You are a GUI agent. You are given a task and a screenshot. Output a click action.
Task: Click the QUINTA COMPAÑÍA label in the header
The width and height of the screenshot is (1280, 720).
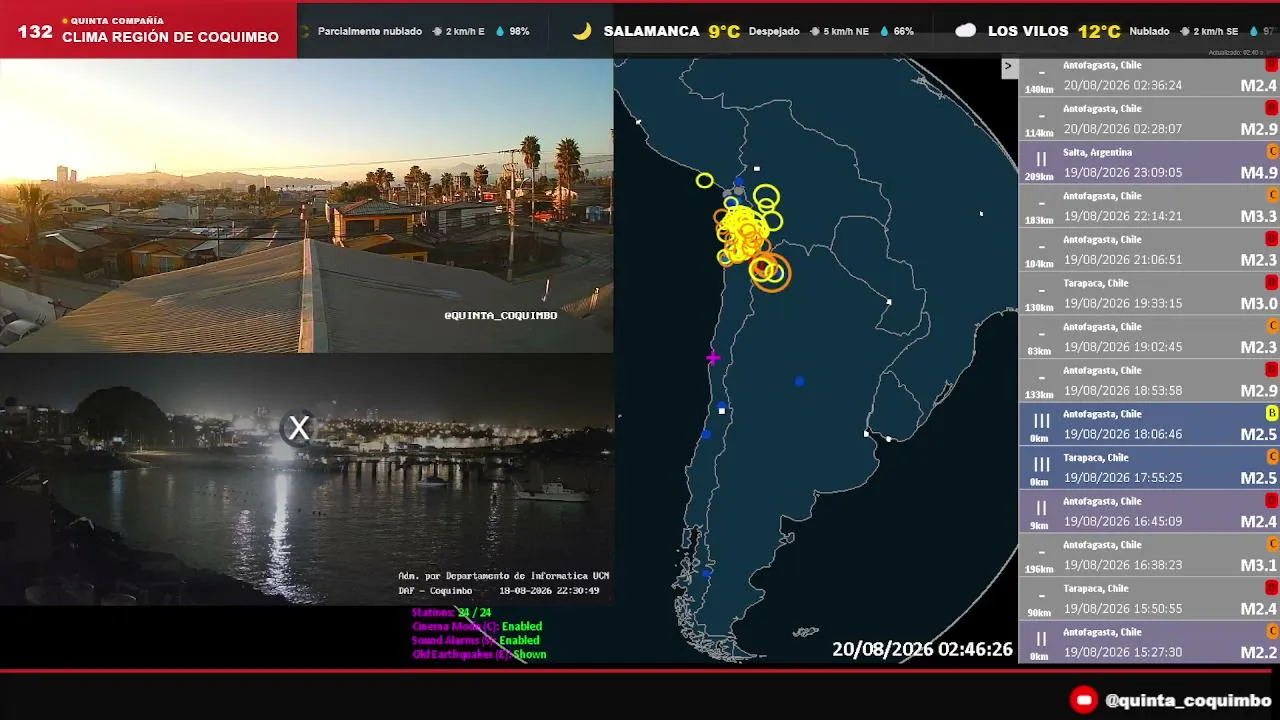(117, 20)
